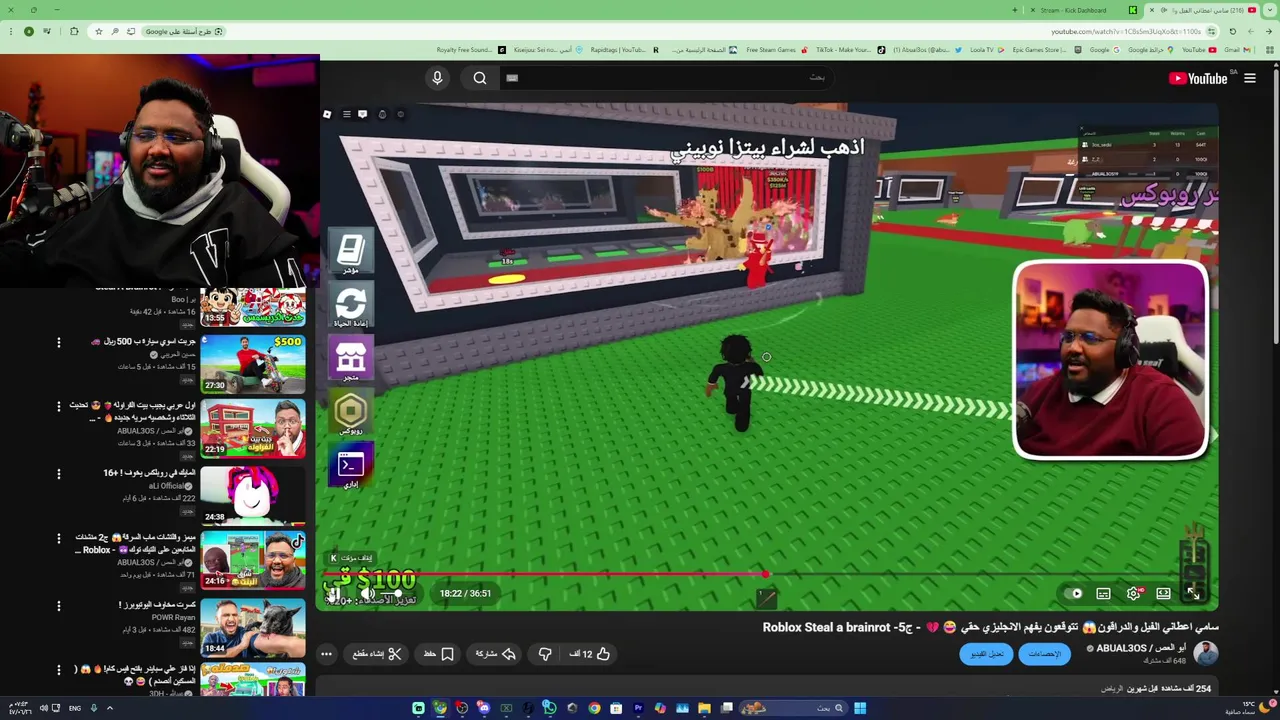
Task: Open Chrome browser menu three dots
Action: pos(11,31)
